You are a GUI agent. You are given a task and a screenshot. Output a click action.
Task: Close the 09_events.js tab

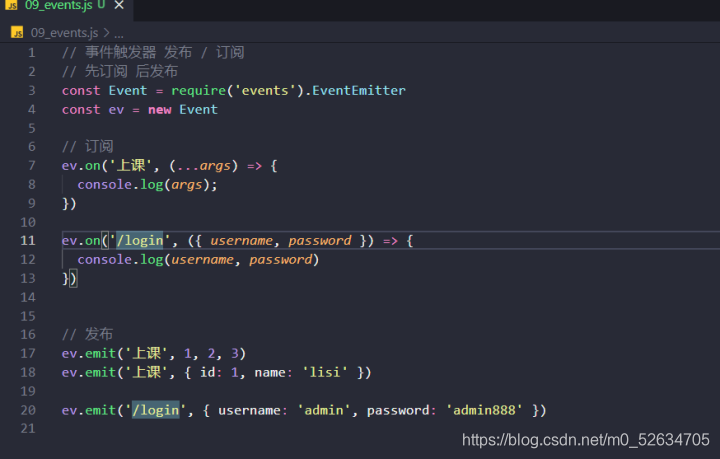coord(119,5)
